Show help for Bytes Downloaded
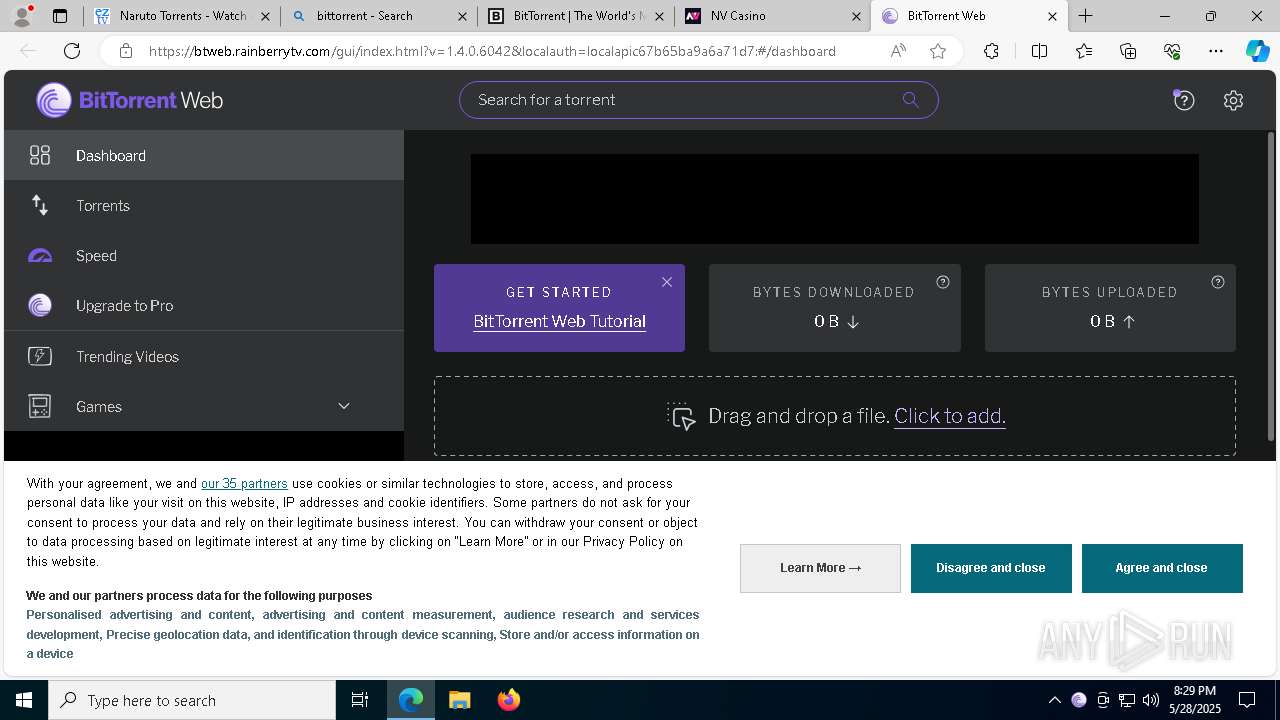1280x720 pixels. (943, 282)
